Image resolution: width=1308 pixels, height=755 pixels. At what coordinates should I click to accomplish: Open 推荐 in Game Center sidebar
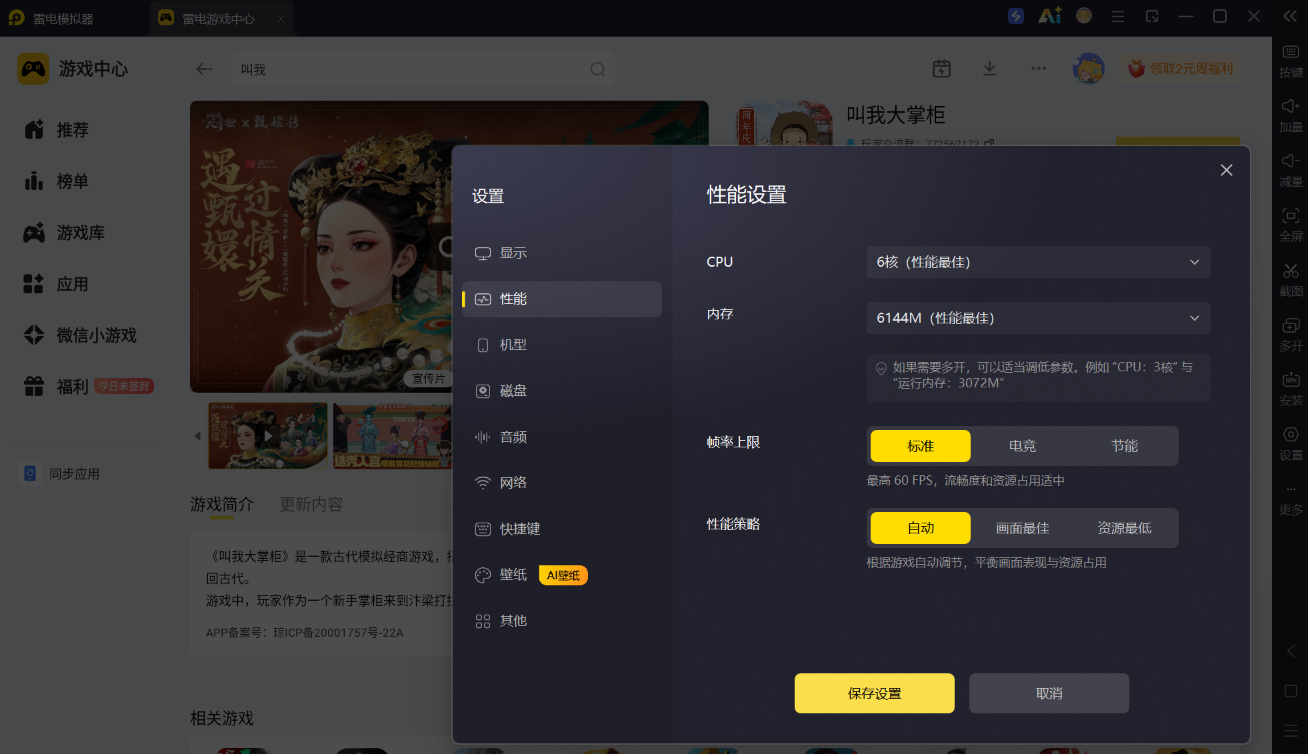click(x=72, y=130)
